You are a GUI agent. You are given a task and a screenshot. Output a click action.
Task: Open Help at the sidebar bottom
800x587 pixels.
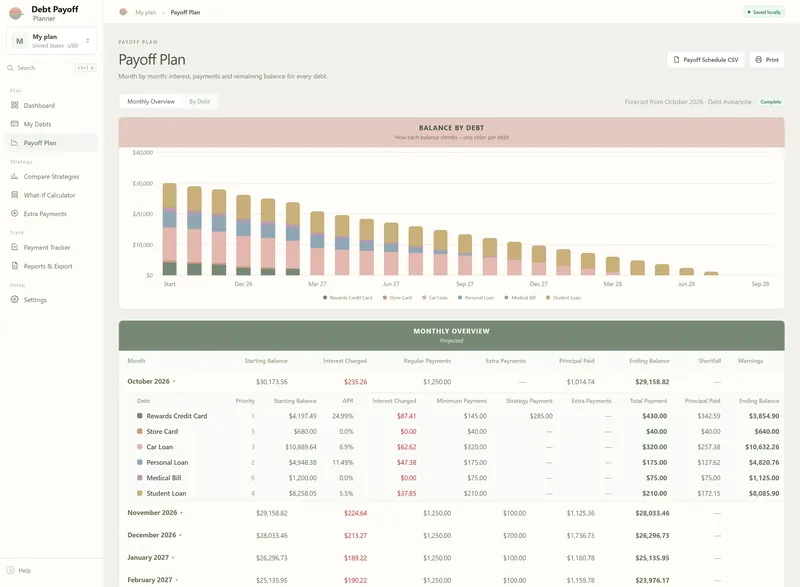click(x=19, y=570)
